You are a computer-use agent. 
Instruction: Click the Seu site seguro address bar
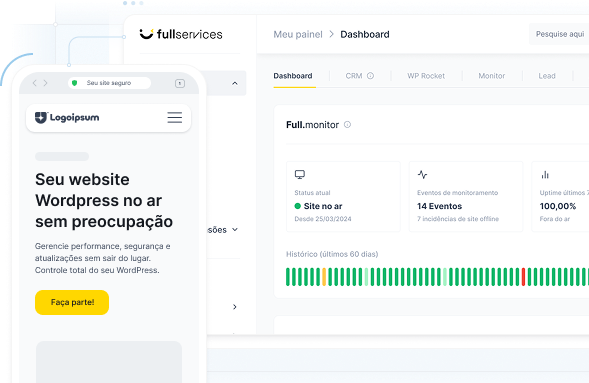[109, 83]
